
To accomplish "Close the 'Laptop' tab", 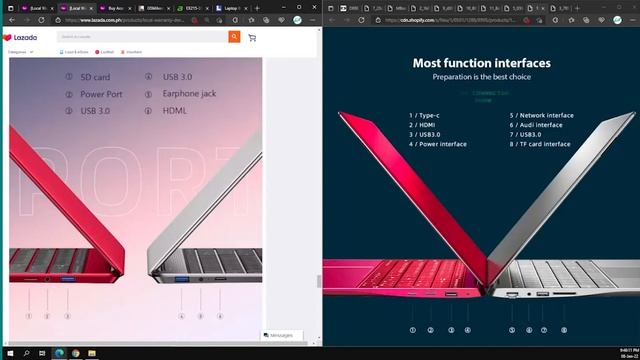I will 246,8.
